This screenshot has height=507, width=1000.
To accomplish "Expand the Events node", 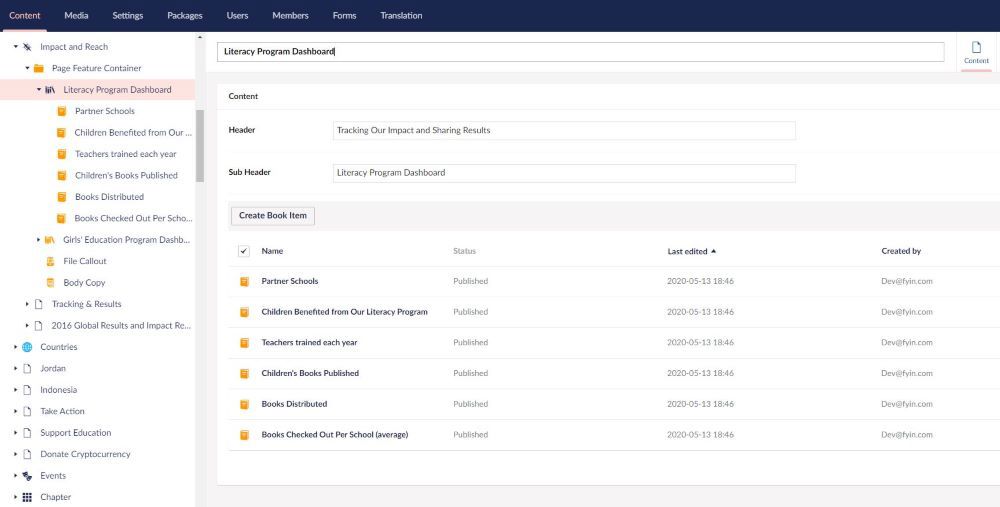I will pyautogui.click(x=15, y=476).
